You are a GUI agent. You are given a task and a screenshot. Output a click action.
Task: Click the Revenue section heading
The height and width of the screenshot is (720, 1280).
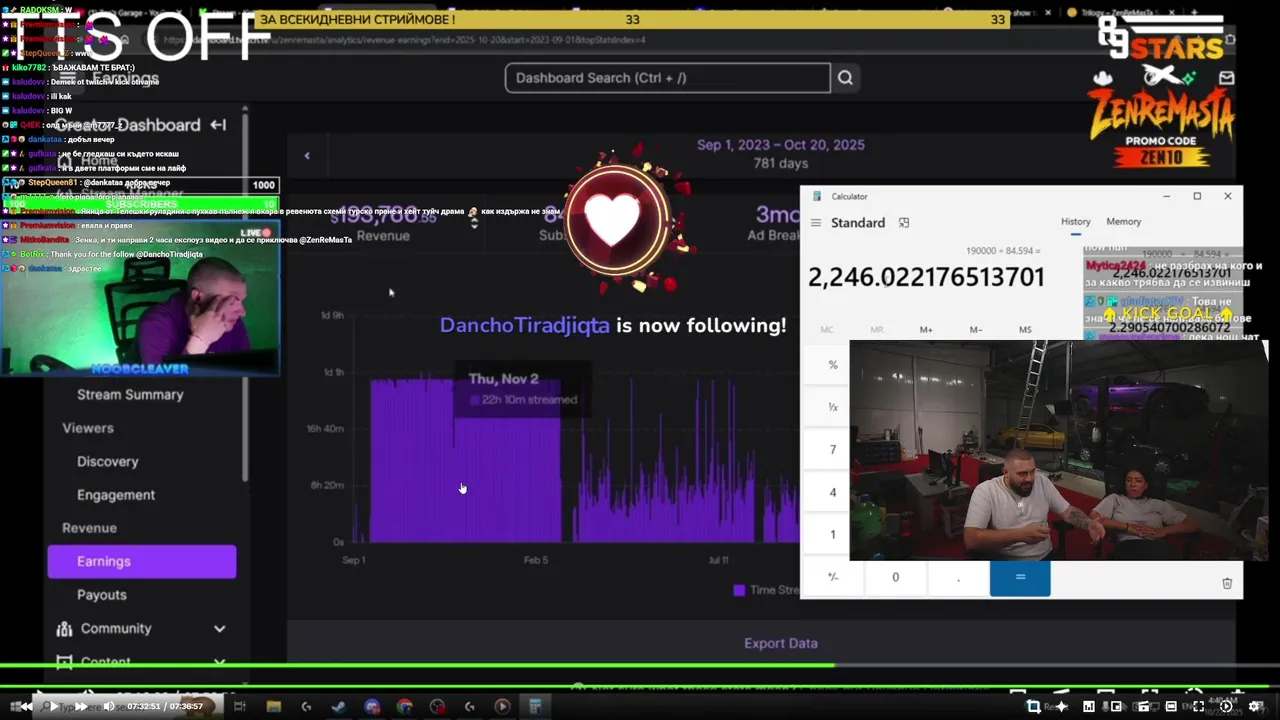(89, 528)
